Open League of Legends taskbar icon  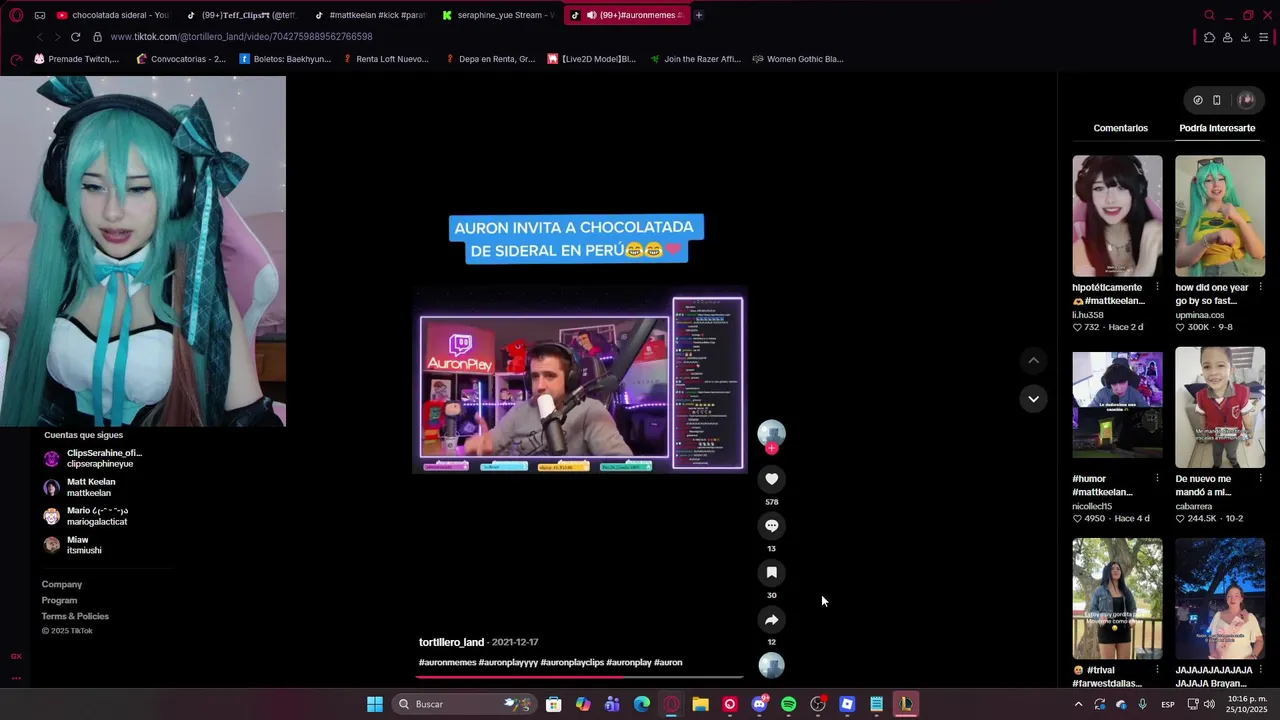905,704
